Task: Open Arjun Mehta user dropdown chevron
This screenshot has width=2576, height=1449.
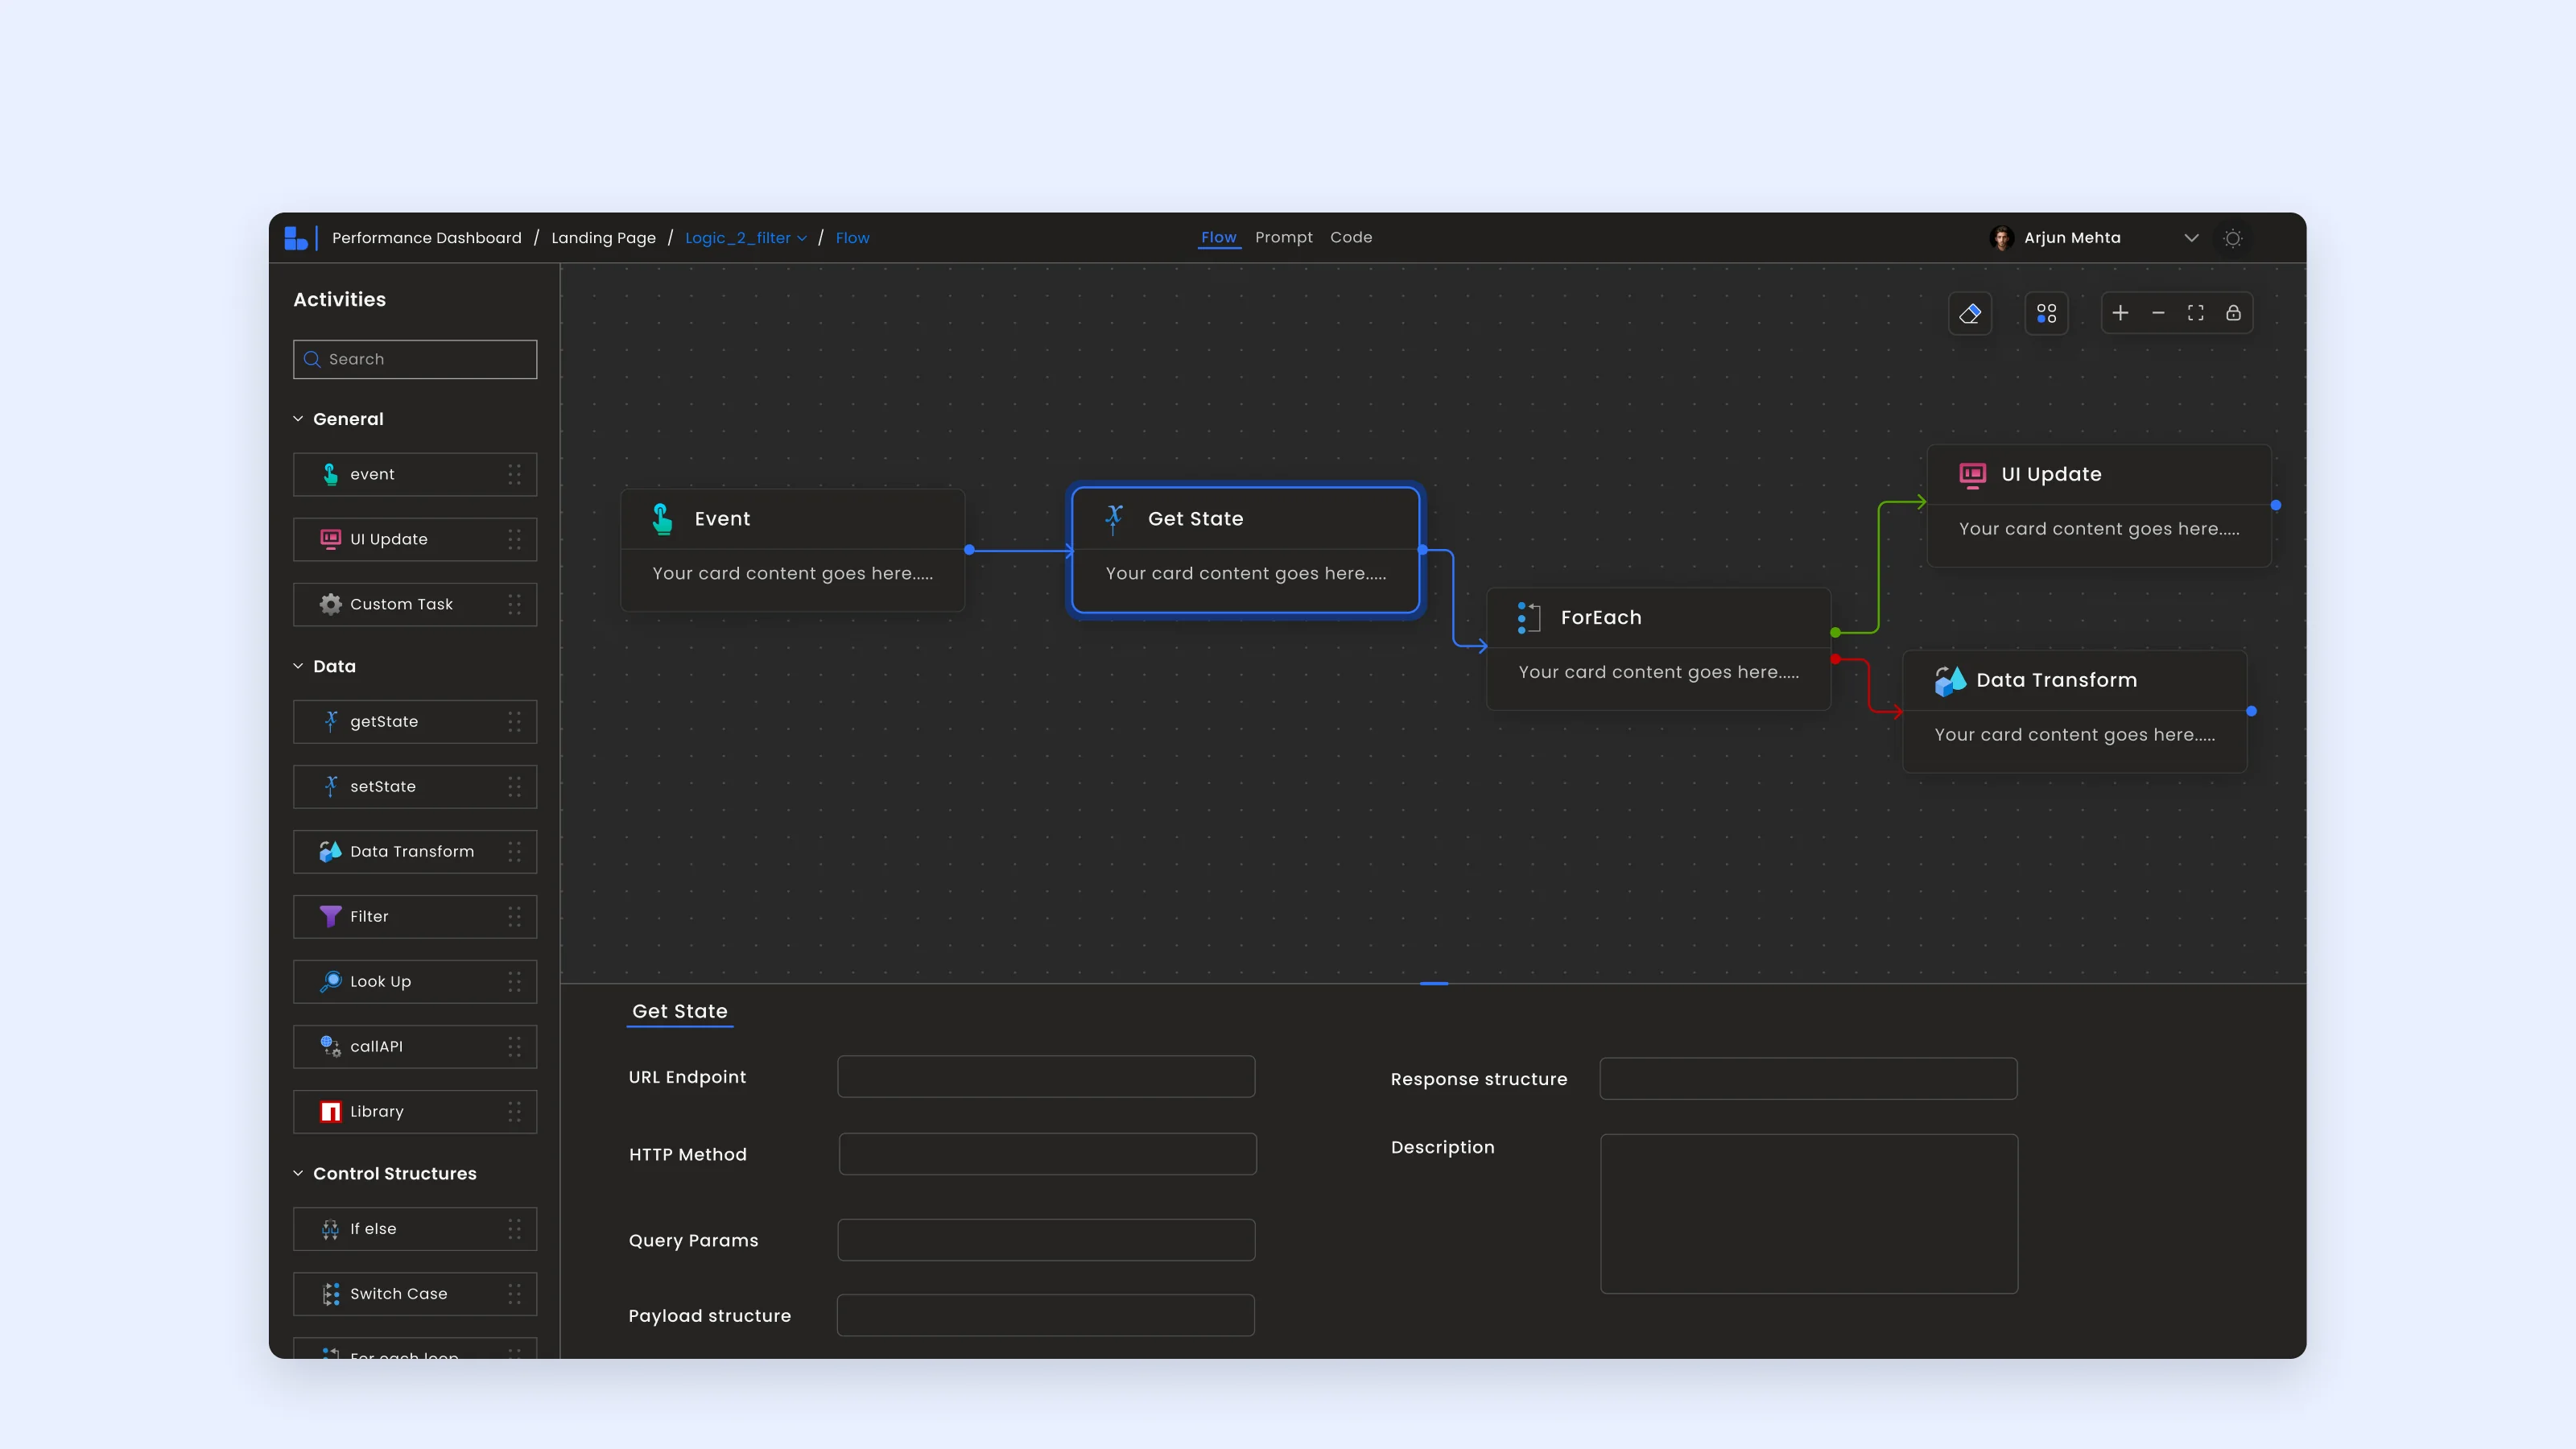Action: tap(2191, 238)
